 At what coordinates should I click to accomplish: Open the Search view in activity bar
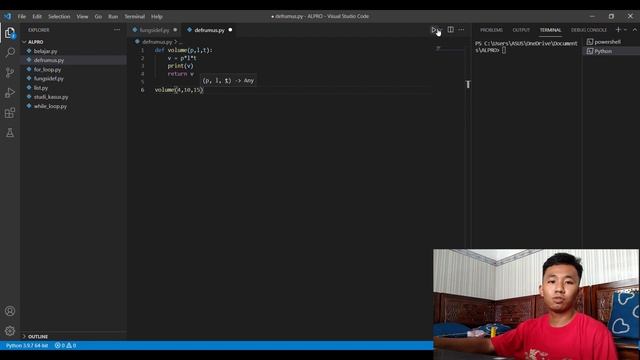[x=10, y=52]
